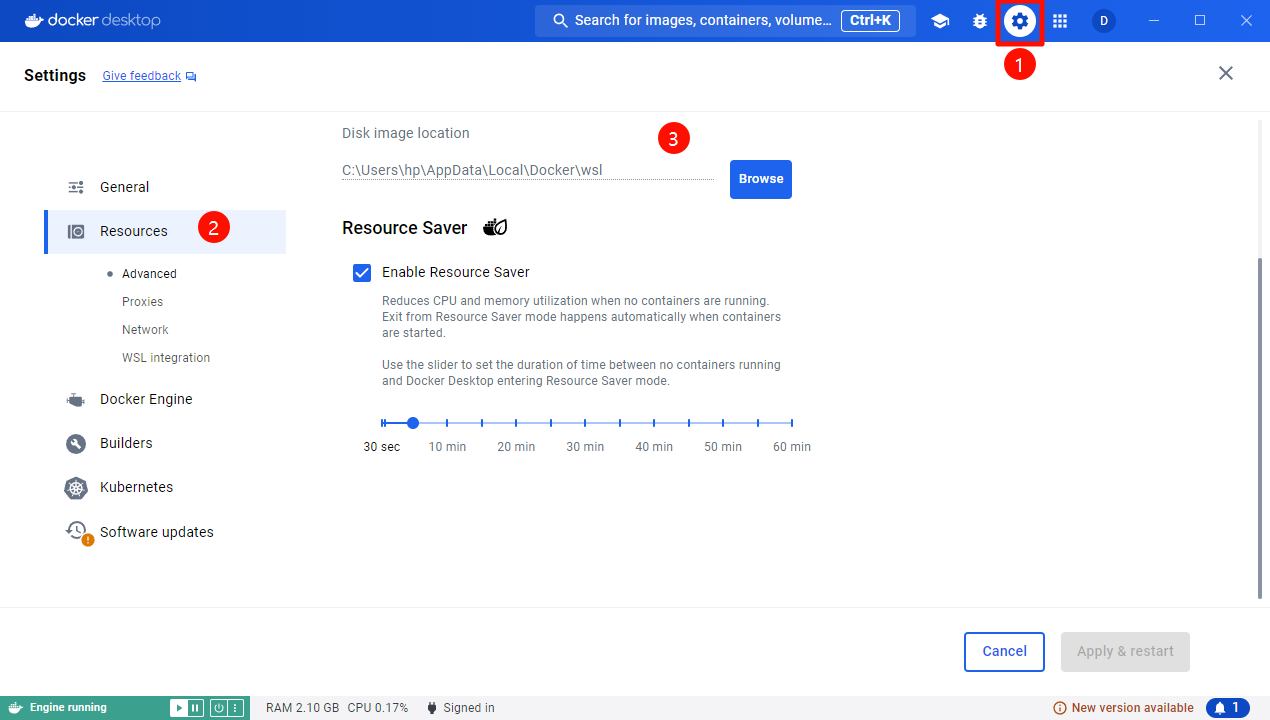Click the Docker Engine icon

click(76, 400)
